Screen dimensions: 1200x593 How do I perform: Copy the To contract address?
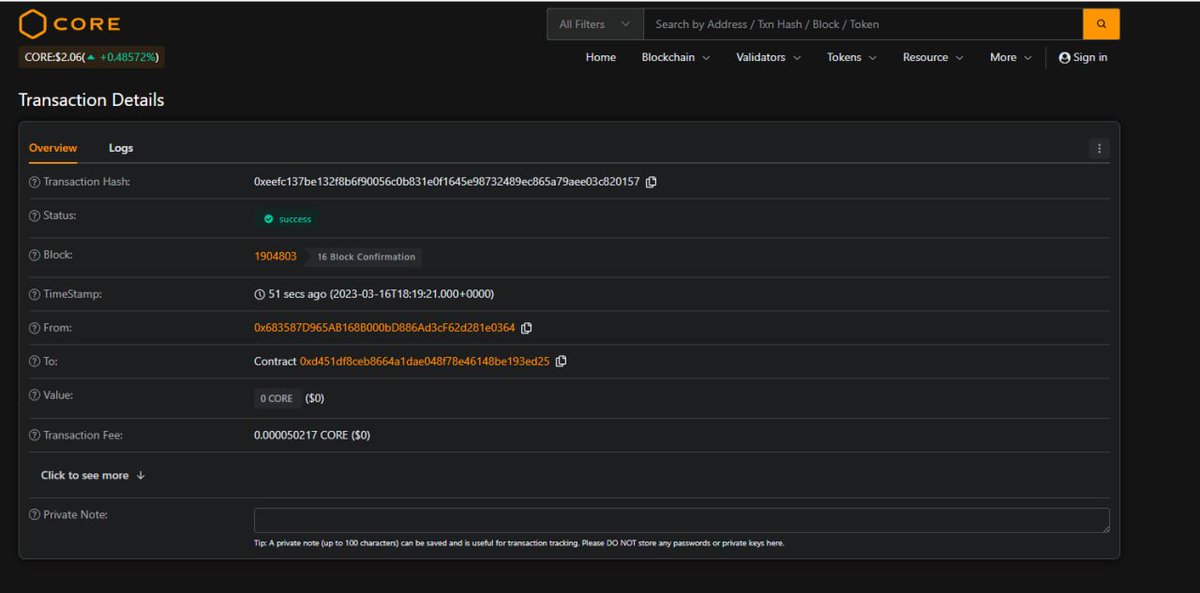[x=561, y=361]
